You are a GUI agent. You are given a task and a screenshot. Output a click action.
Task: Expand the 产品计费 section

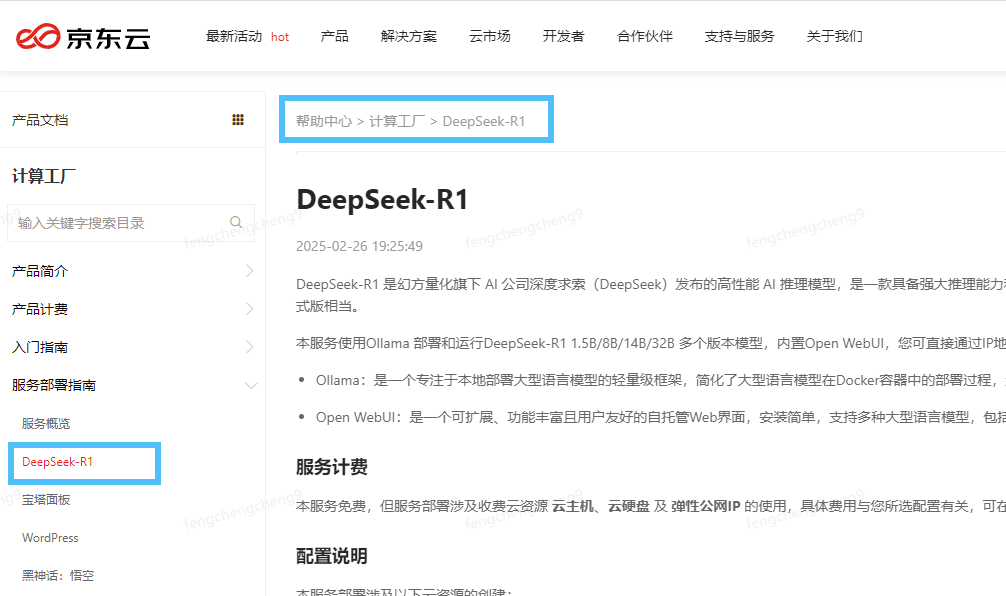point(133,309)
